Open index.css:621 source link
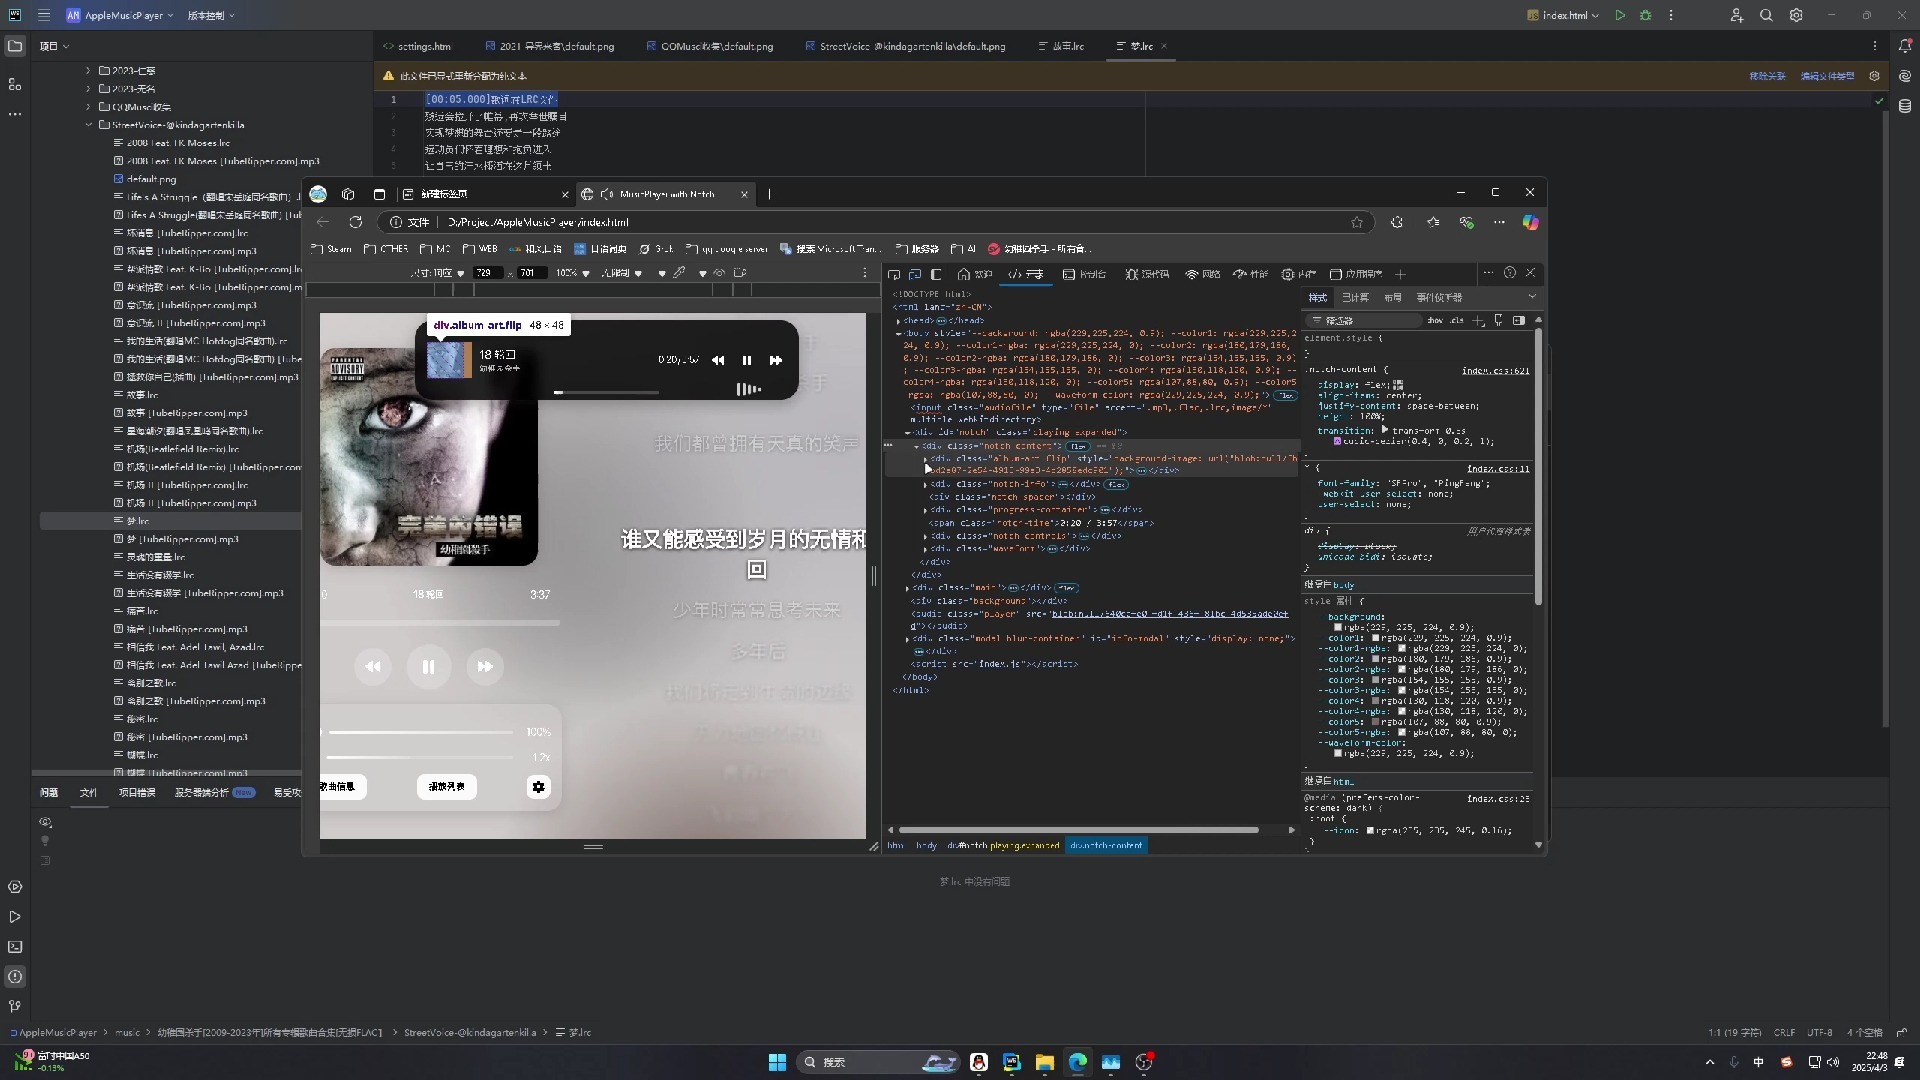The height and width of the screenshot is (1080, 1920). coord(1495,371)
